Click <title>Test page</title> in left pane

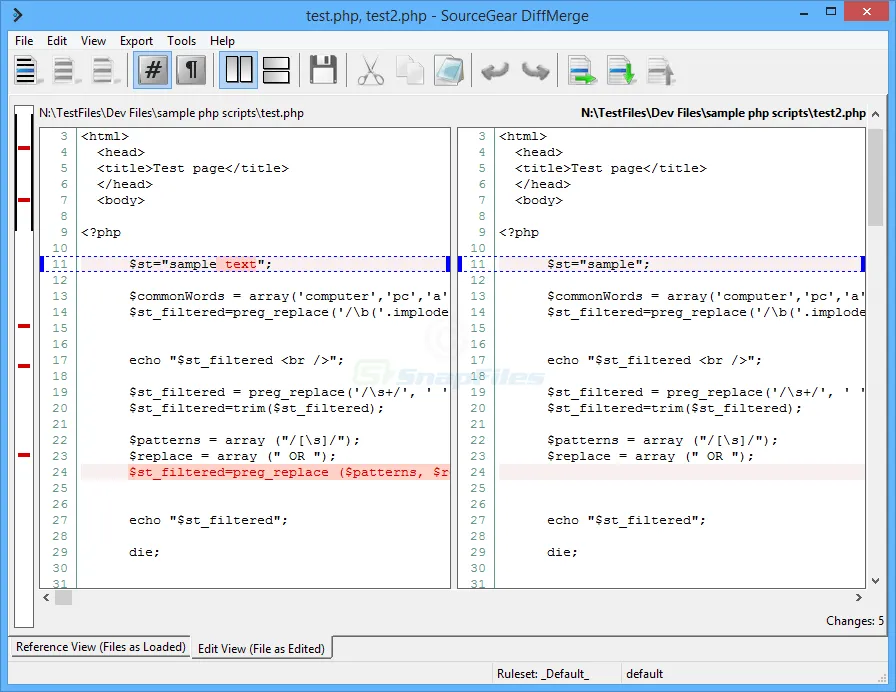(193, 168)
